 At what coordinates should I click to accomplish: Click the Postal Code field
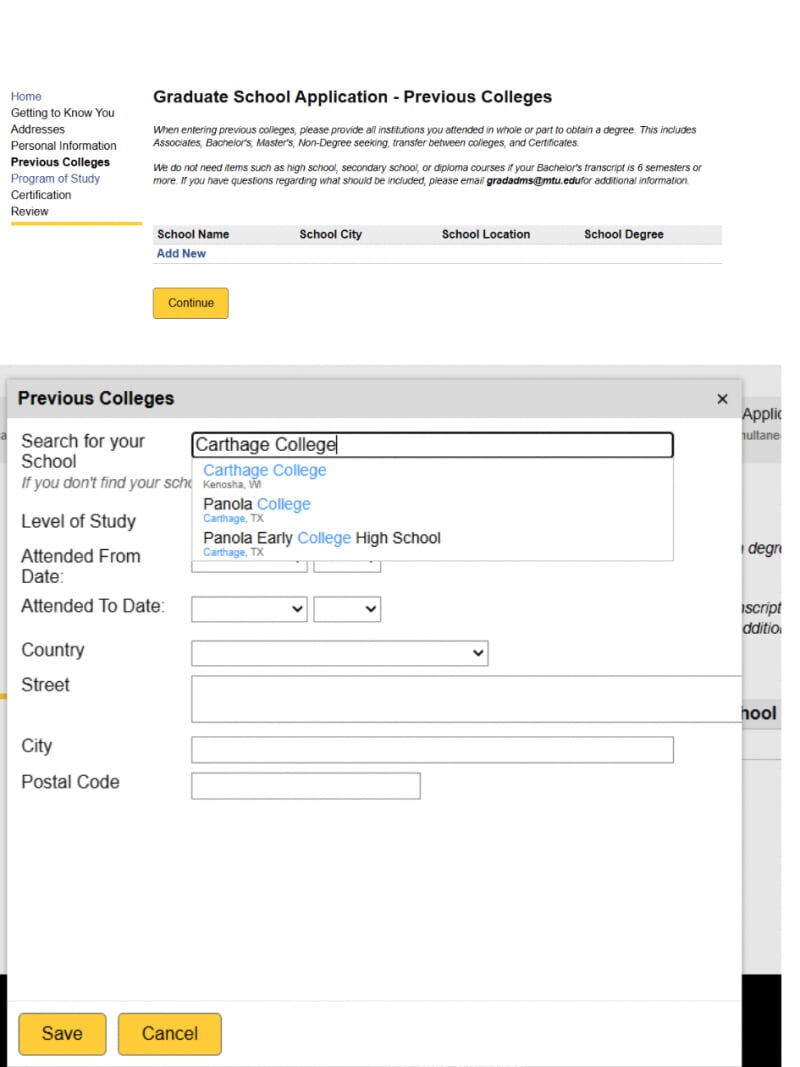tap(305, 786)
